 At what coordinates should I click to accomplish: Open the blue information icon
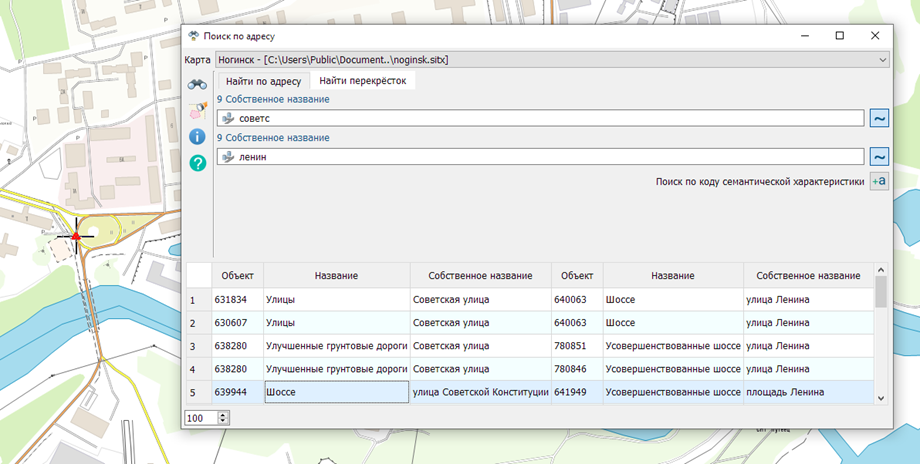point(197,136)
